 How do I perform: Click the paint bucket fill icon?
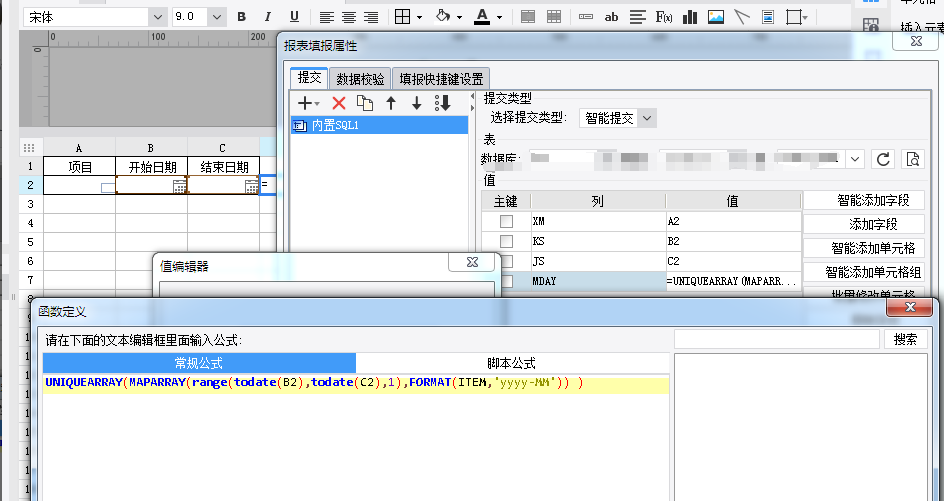click(x=442, y=17)
